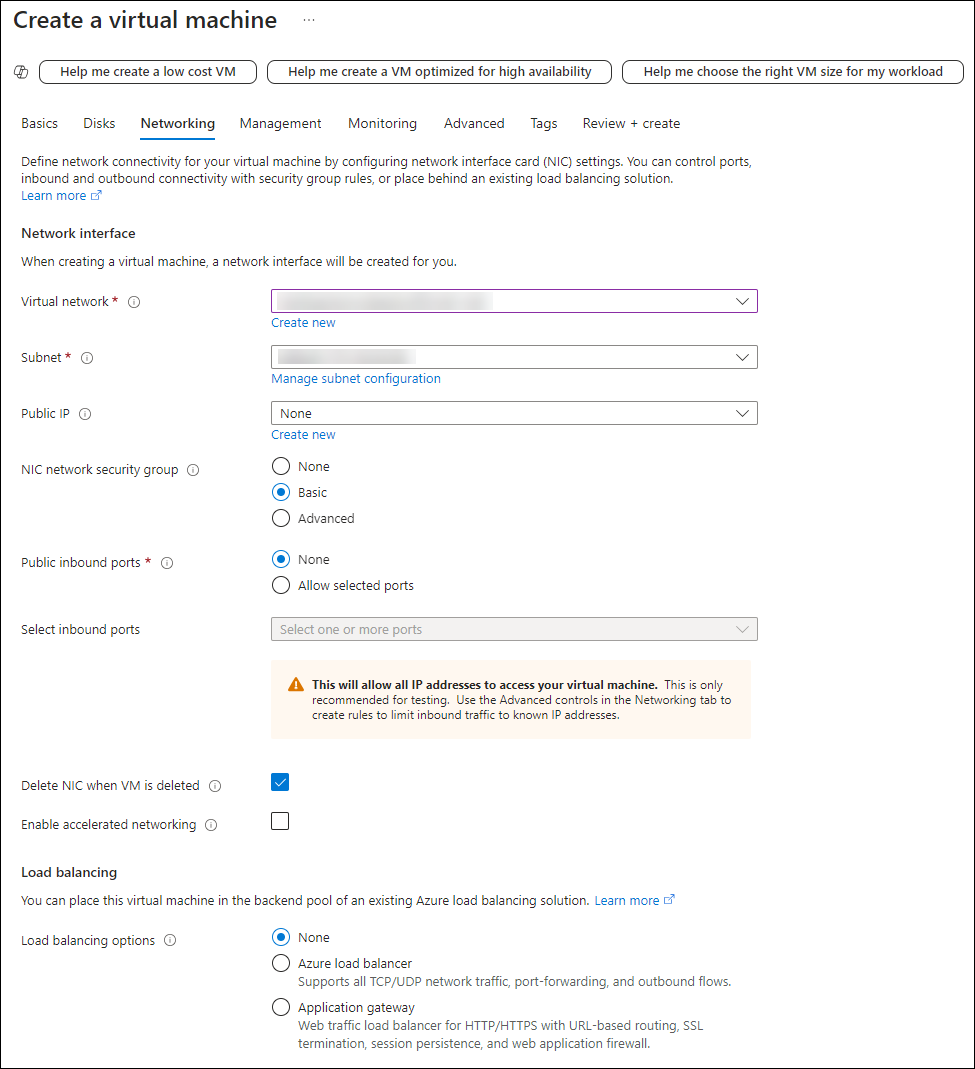This screenshot has width=975, height=1069.
Task: Open the Public IP dropdown showing None
Action: tap(514, 413)
